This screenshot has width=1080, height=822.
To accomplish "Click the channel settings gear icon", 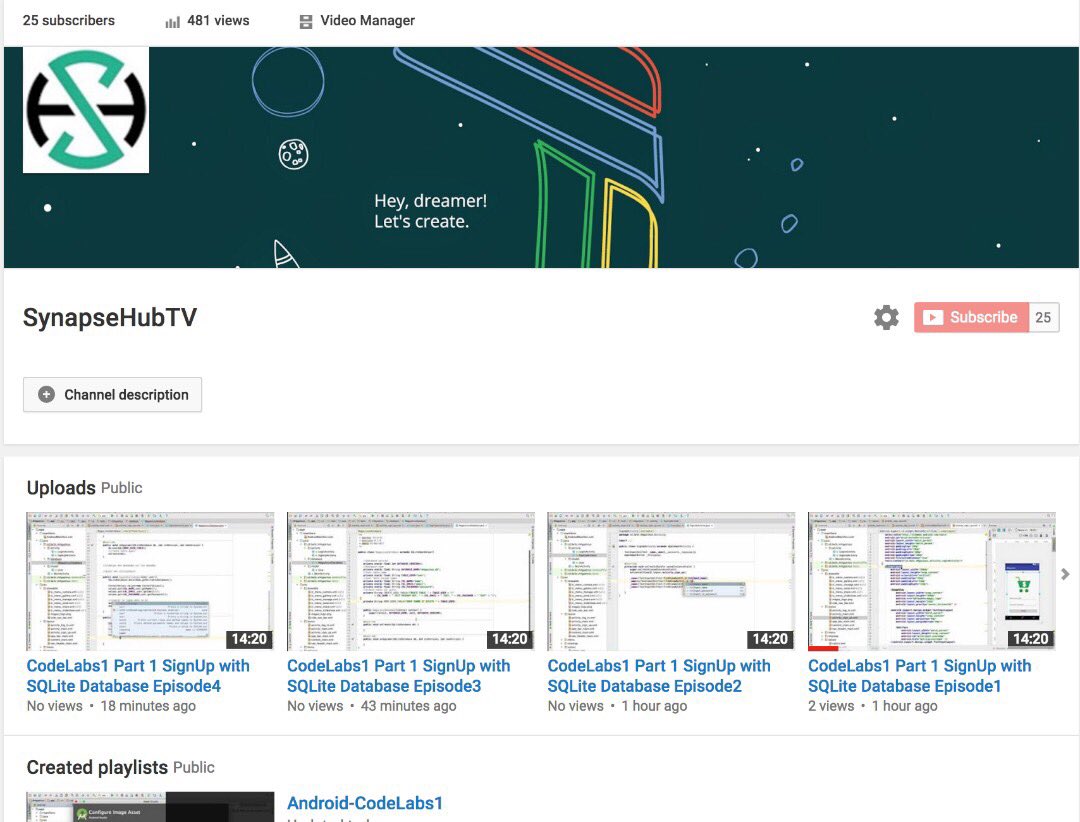I will 886,318.
